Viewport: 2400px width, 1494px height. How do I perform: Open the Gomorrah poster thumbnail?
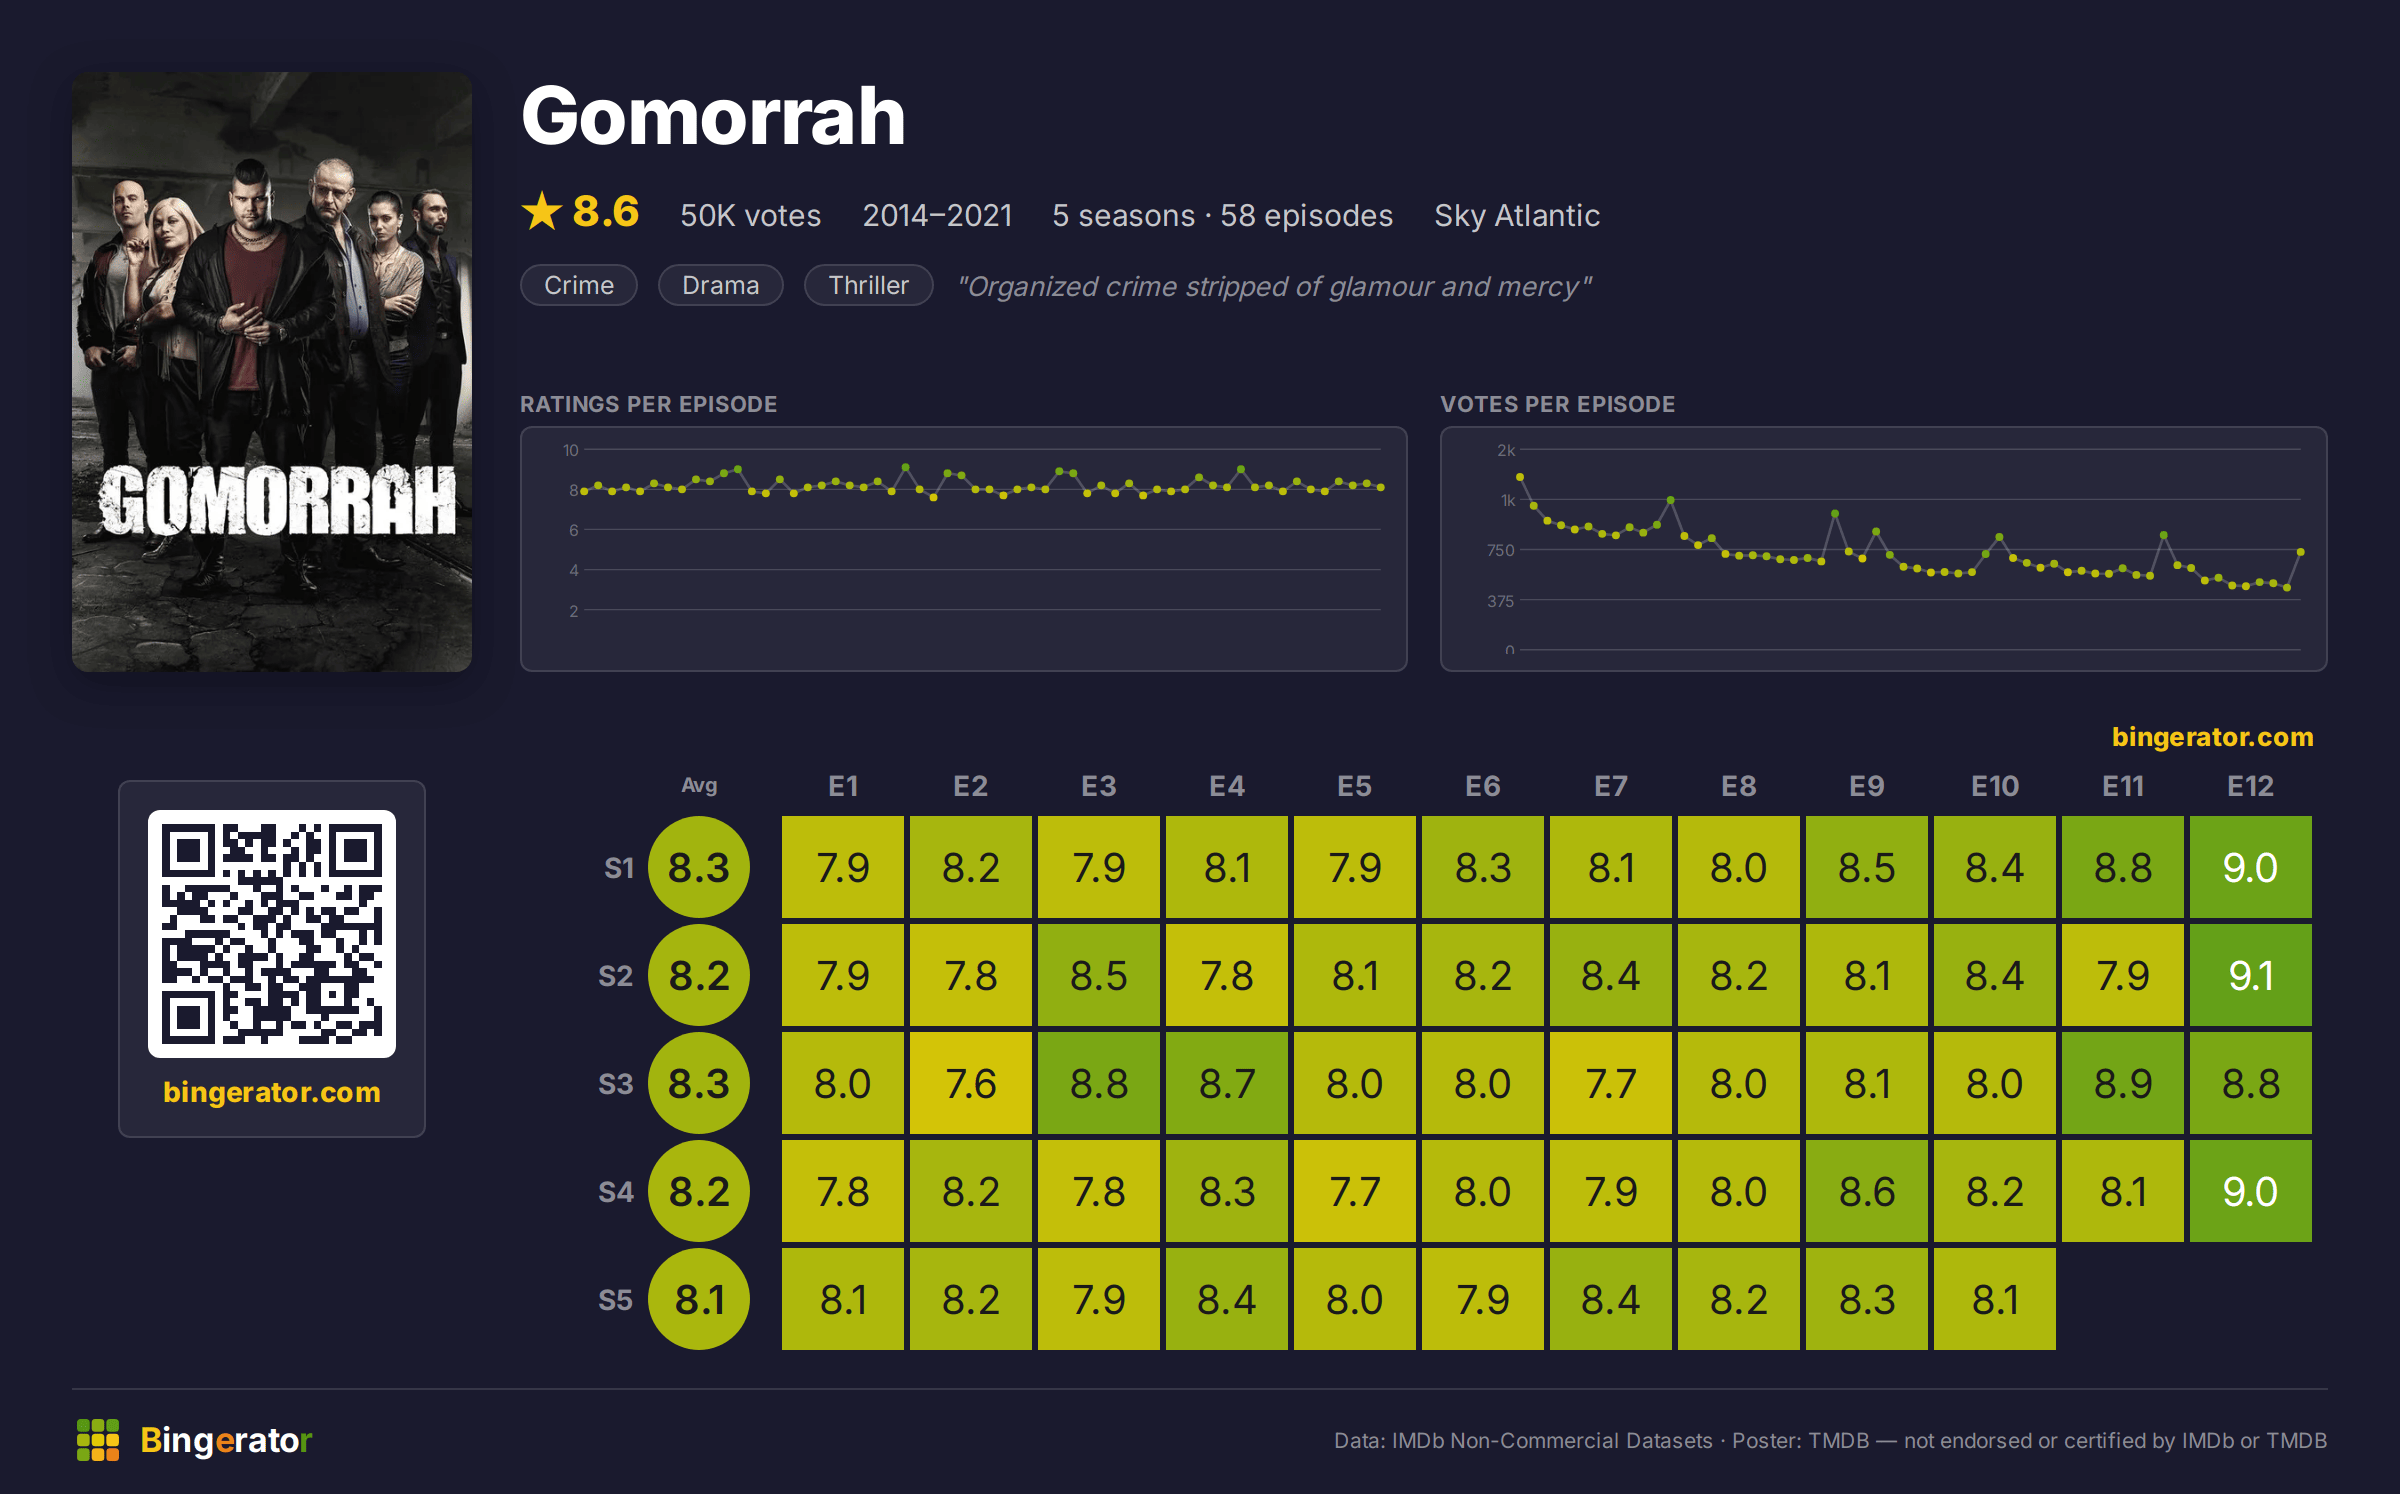pyautogui.click(x=272, y=372)
